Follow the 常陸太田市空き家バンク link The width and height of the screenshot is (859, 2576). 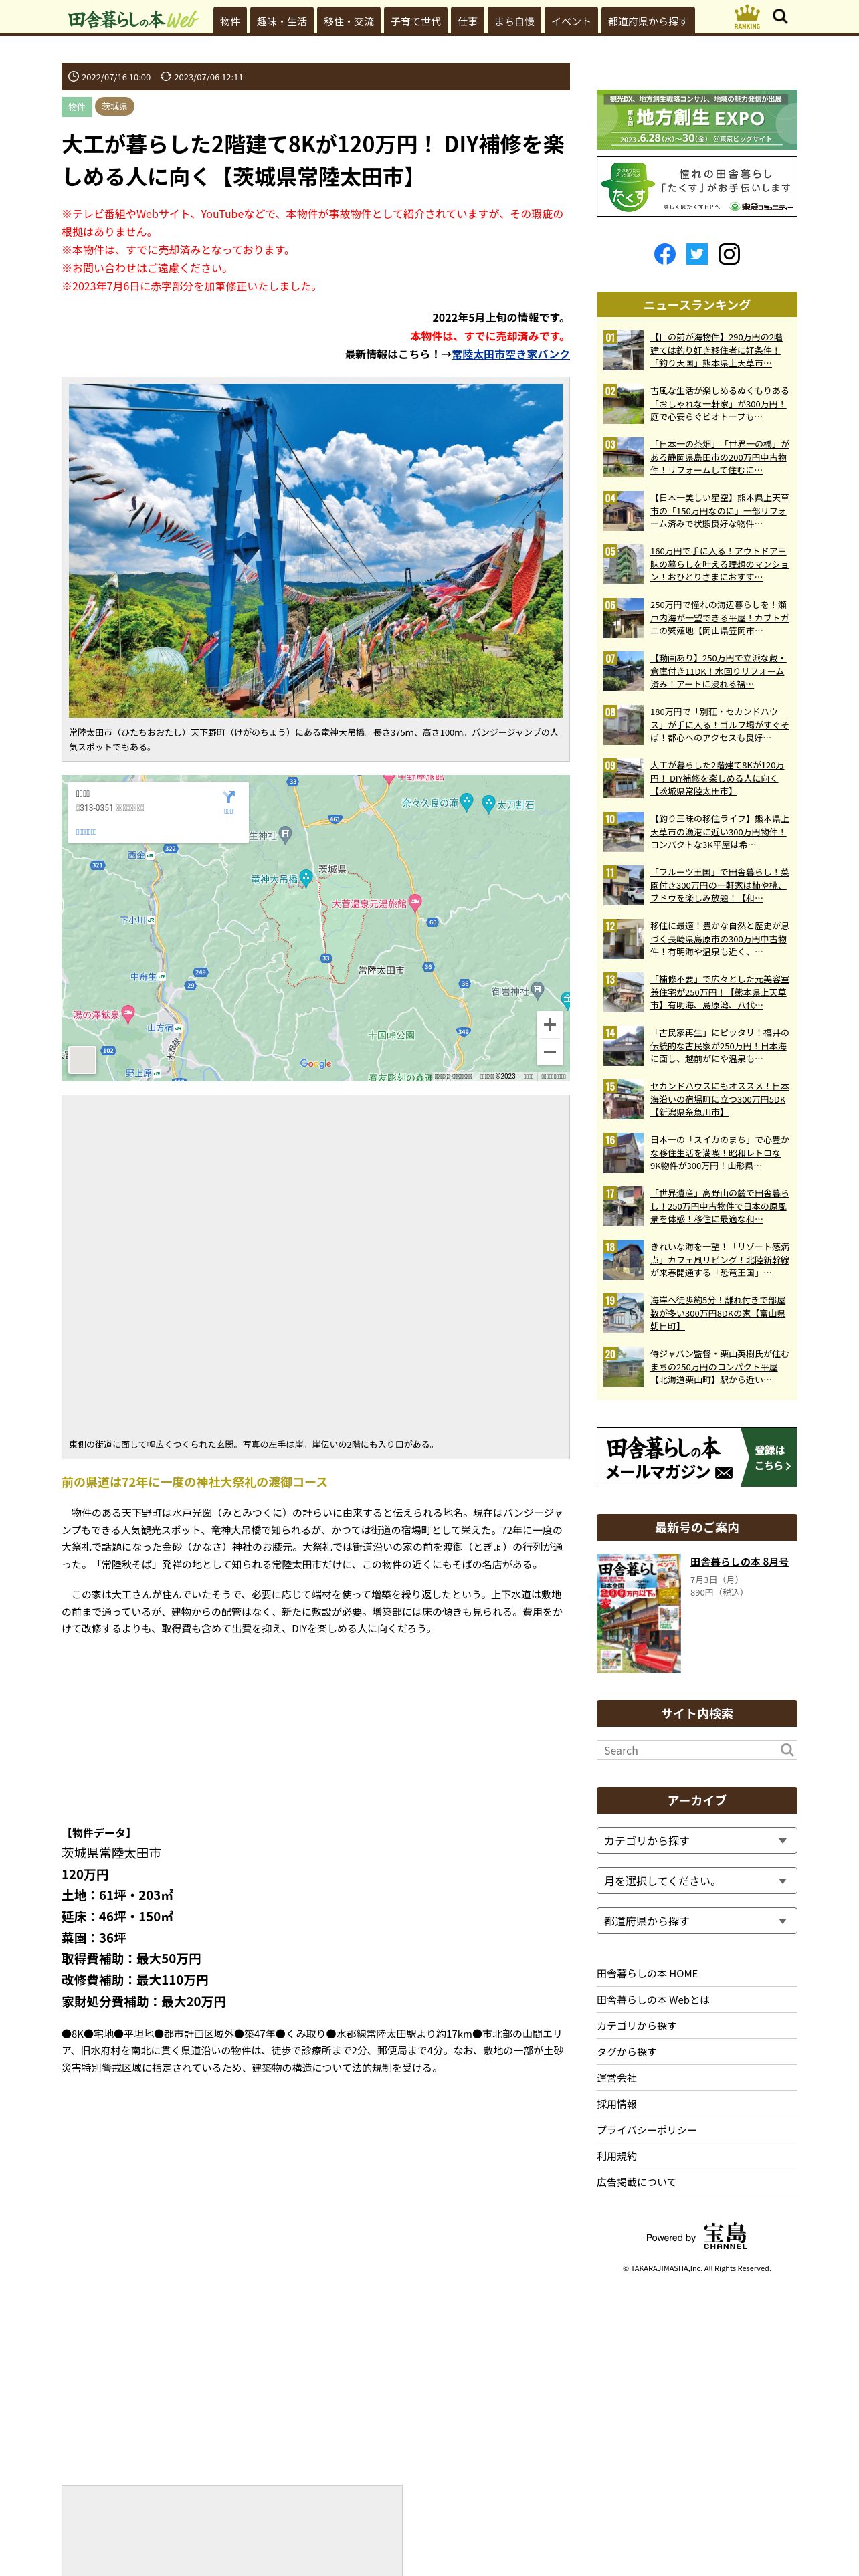click(x=510, y=354)
